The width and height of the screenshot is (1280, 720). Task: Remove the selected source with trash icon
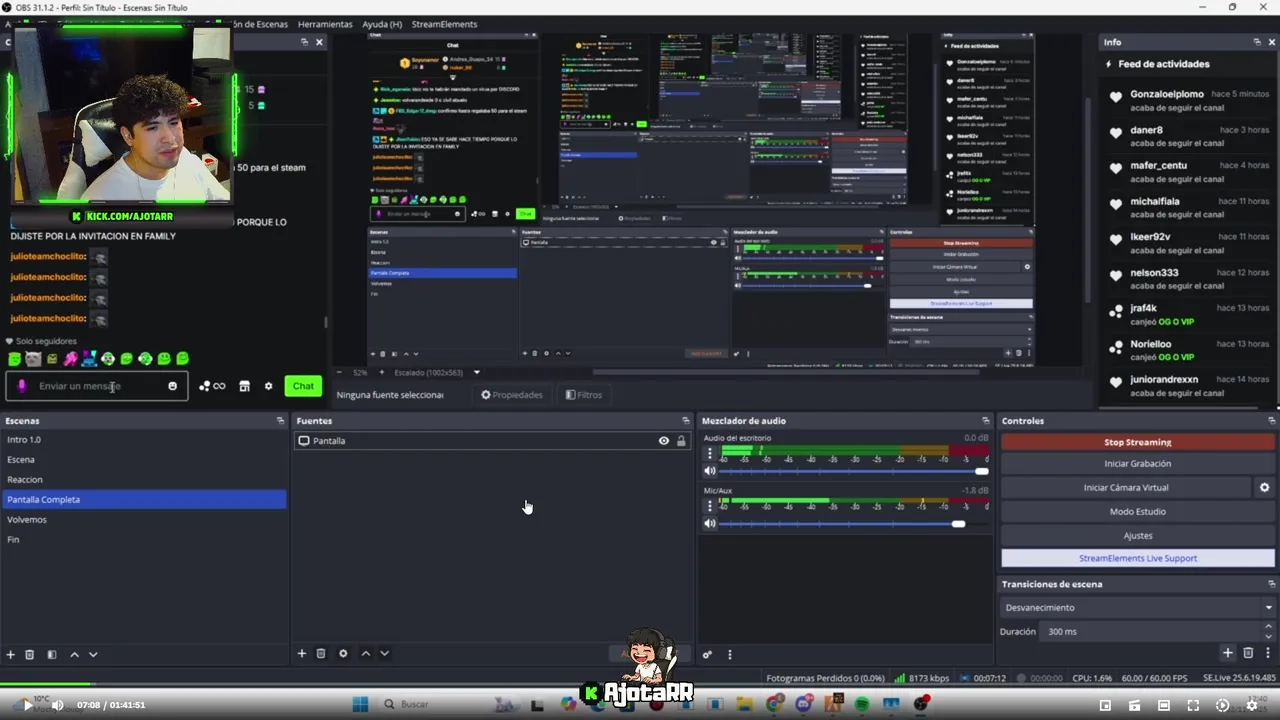tap(321, 653)
